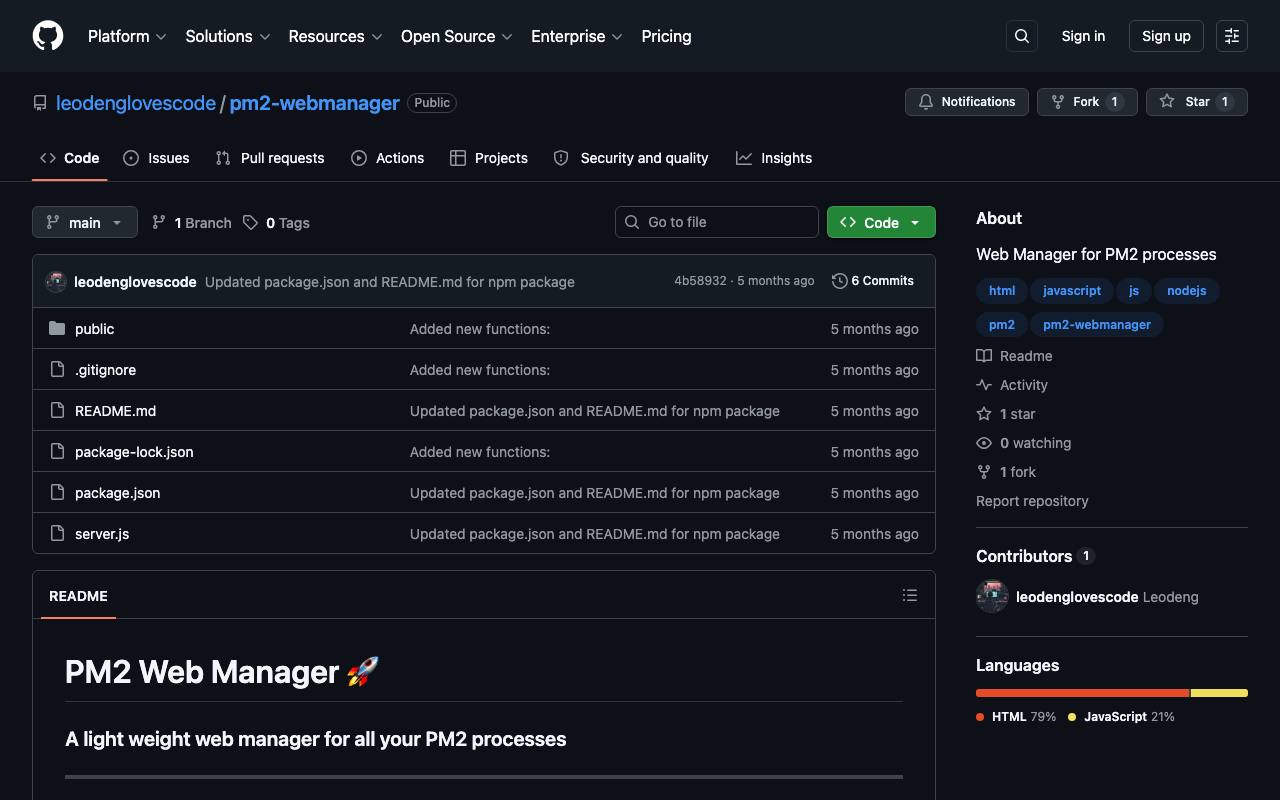
Task: Expand the Resources menu
Action: click(335, 36)
